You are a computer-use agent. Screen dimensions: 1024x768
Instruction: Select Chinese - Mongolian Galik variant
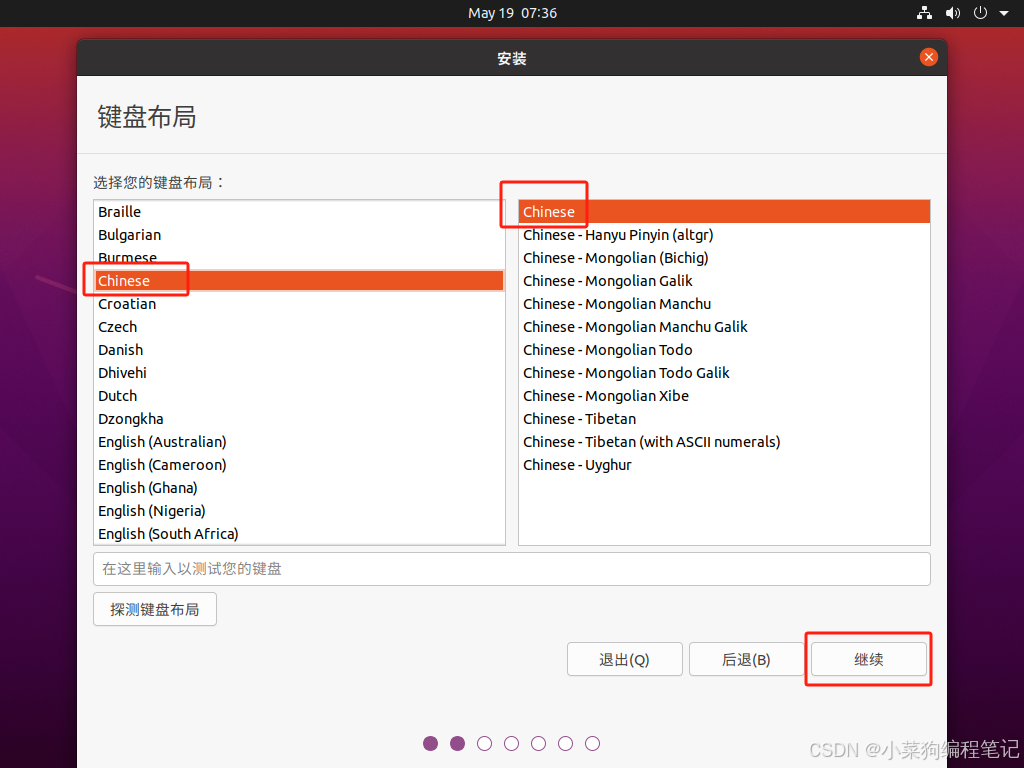[x=724, y=281]
